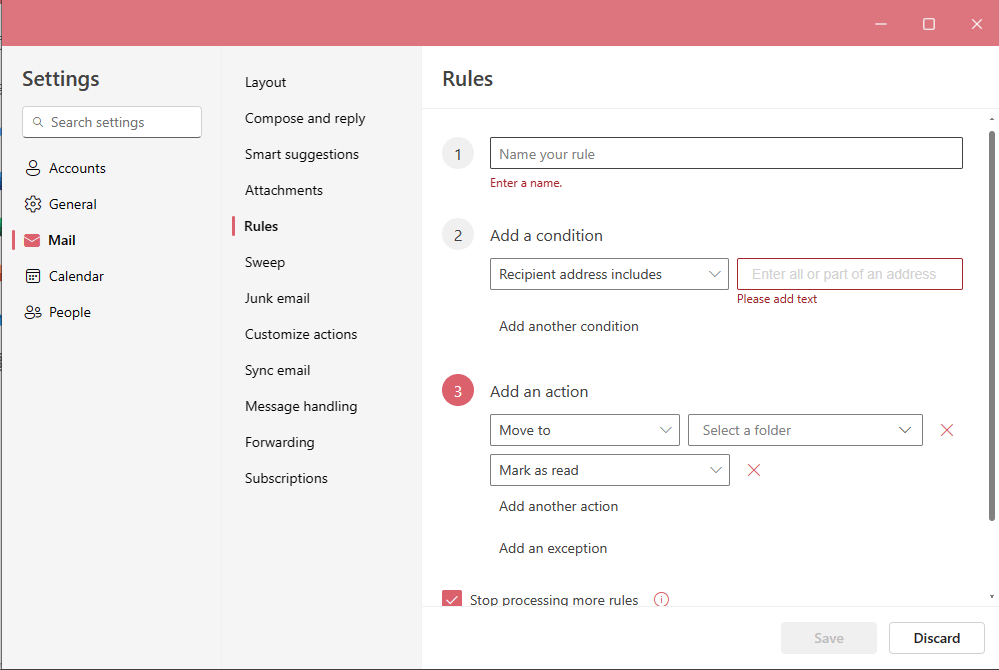Open Subscriptions settings
The image size is (999, 670).
pos(286,478)
